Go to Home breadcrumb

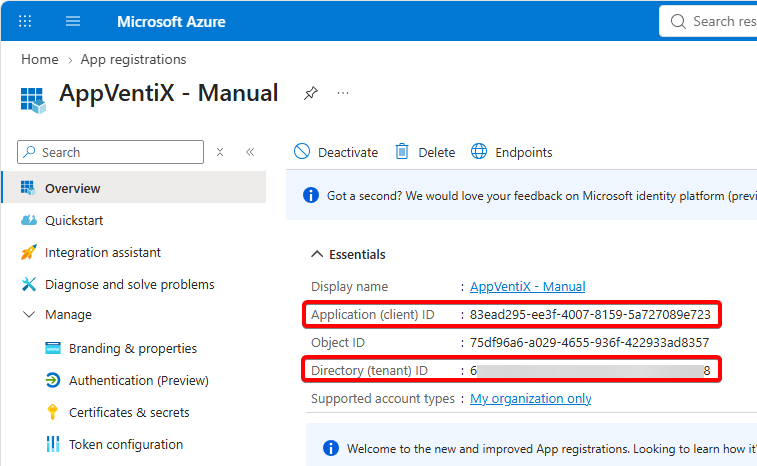[40, 59]
